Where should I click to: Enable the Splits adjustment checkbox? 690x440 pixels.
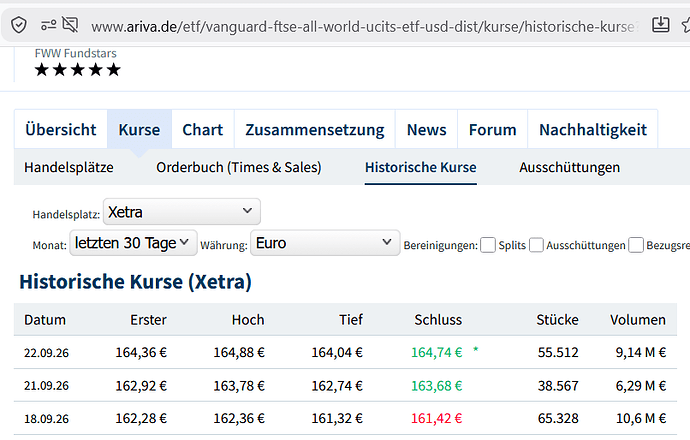(488, 245)
